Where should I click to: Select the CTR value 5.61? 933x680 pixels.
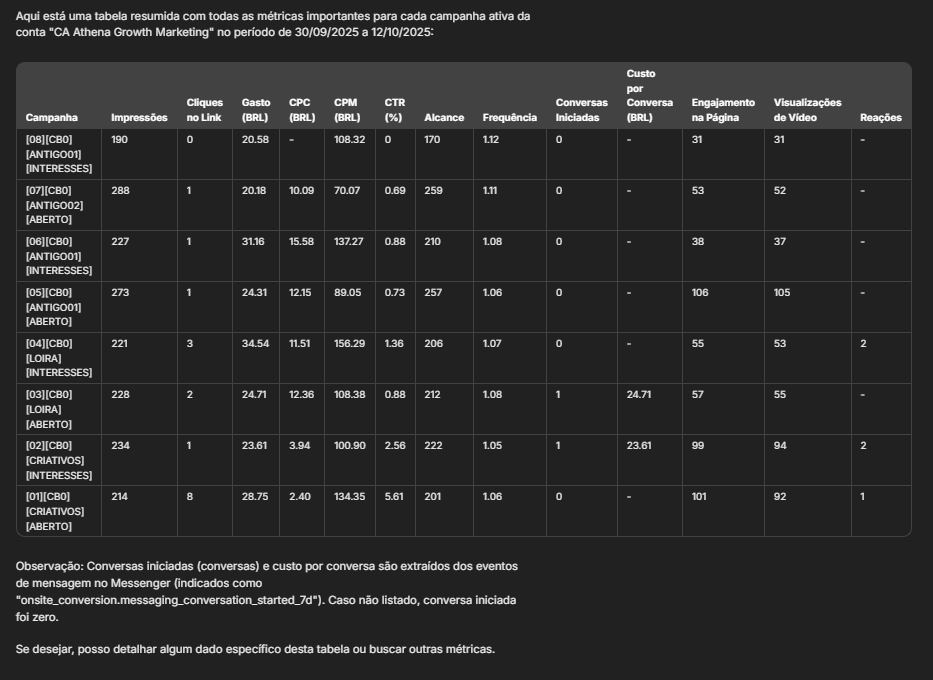click(x=394, y=497)
